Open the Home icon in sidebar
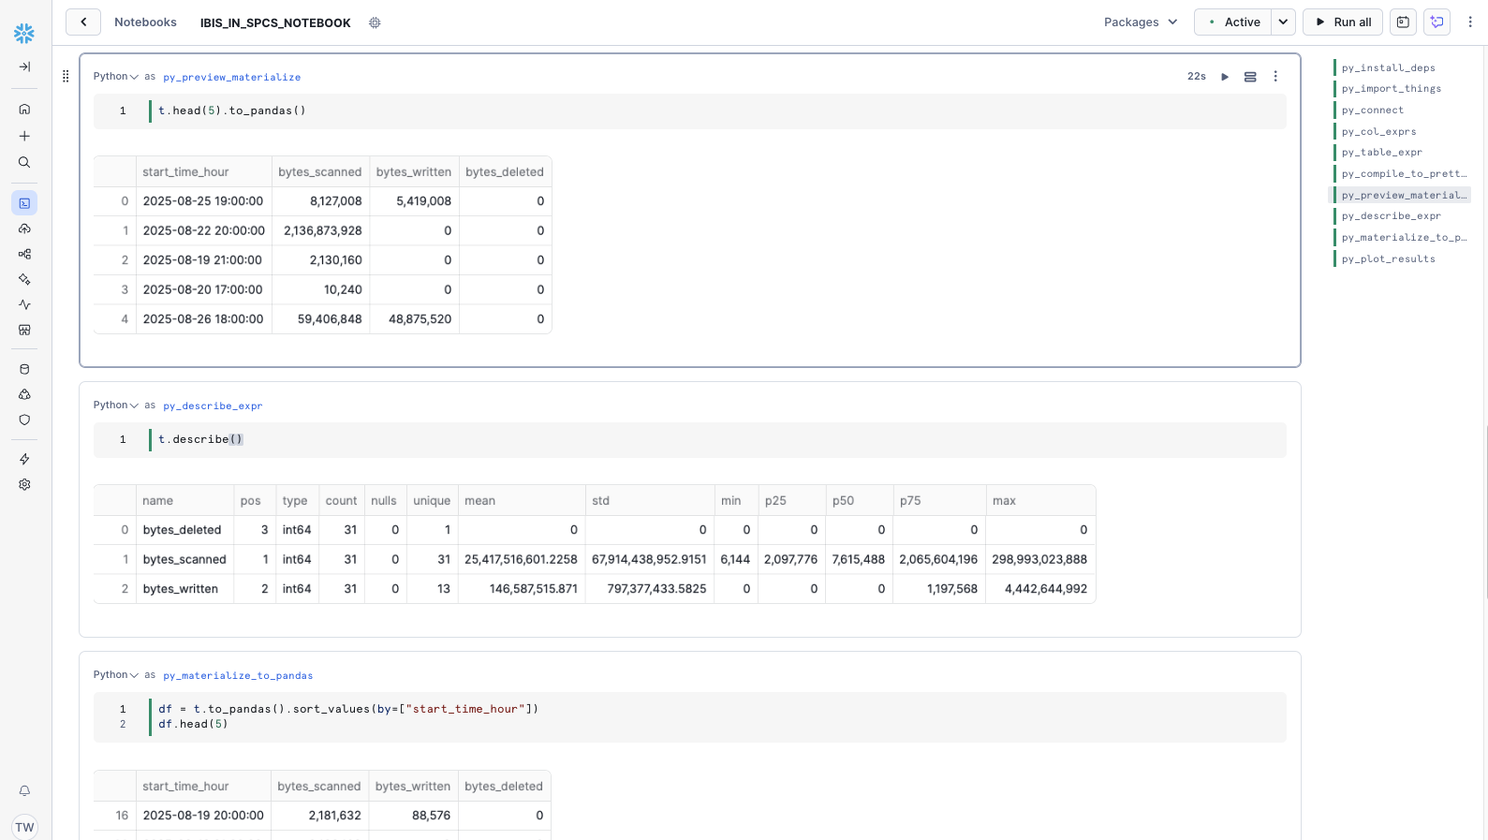The width and height of the screenshot is (1488, 840). (25, 109)
